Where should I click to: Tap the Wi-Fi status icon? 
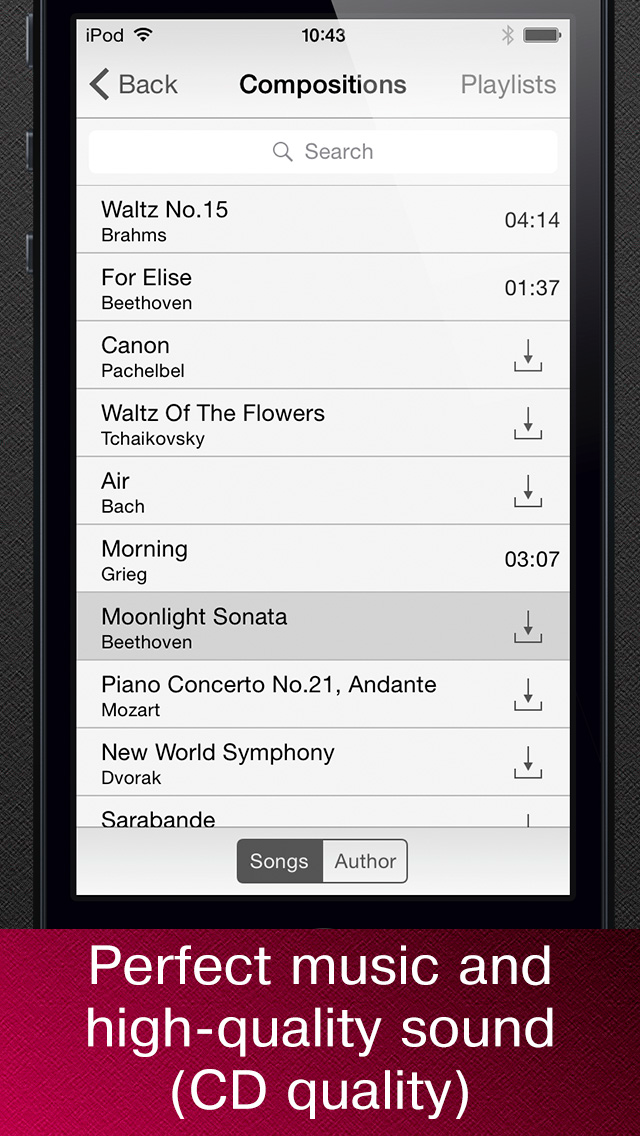143,35
